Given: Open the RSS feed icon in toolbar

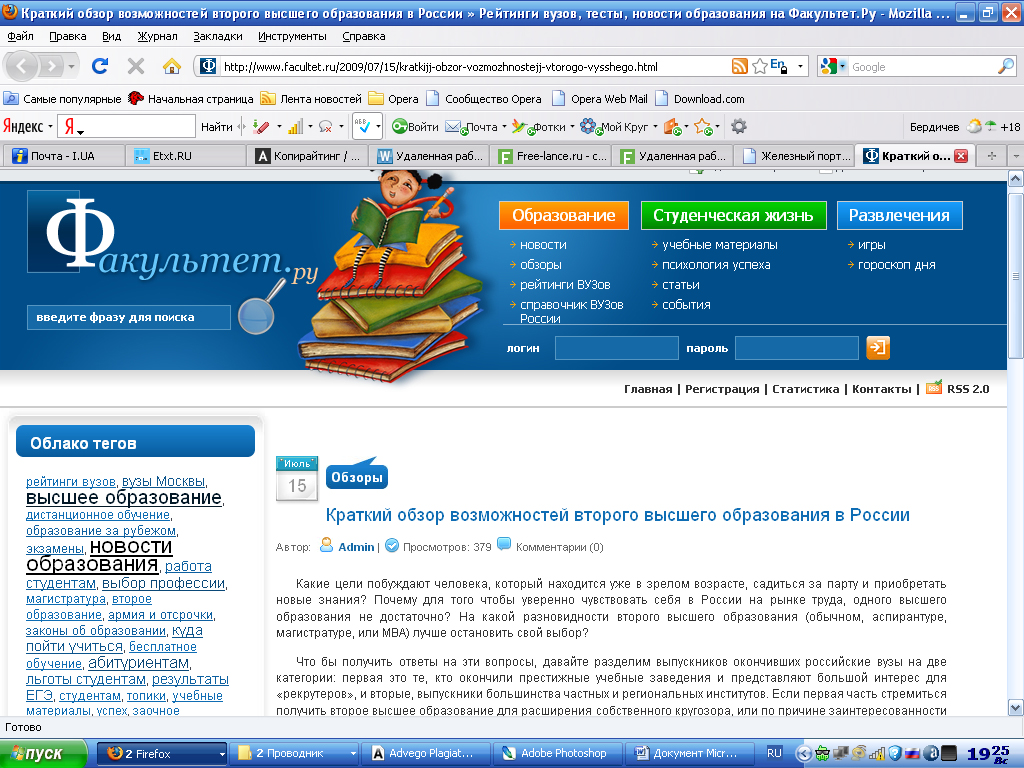Looking at the screenshot, I should 740,64.
